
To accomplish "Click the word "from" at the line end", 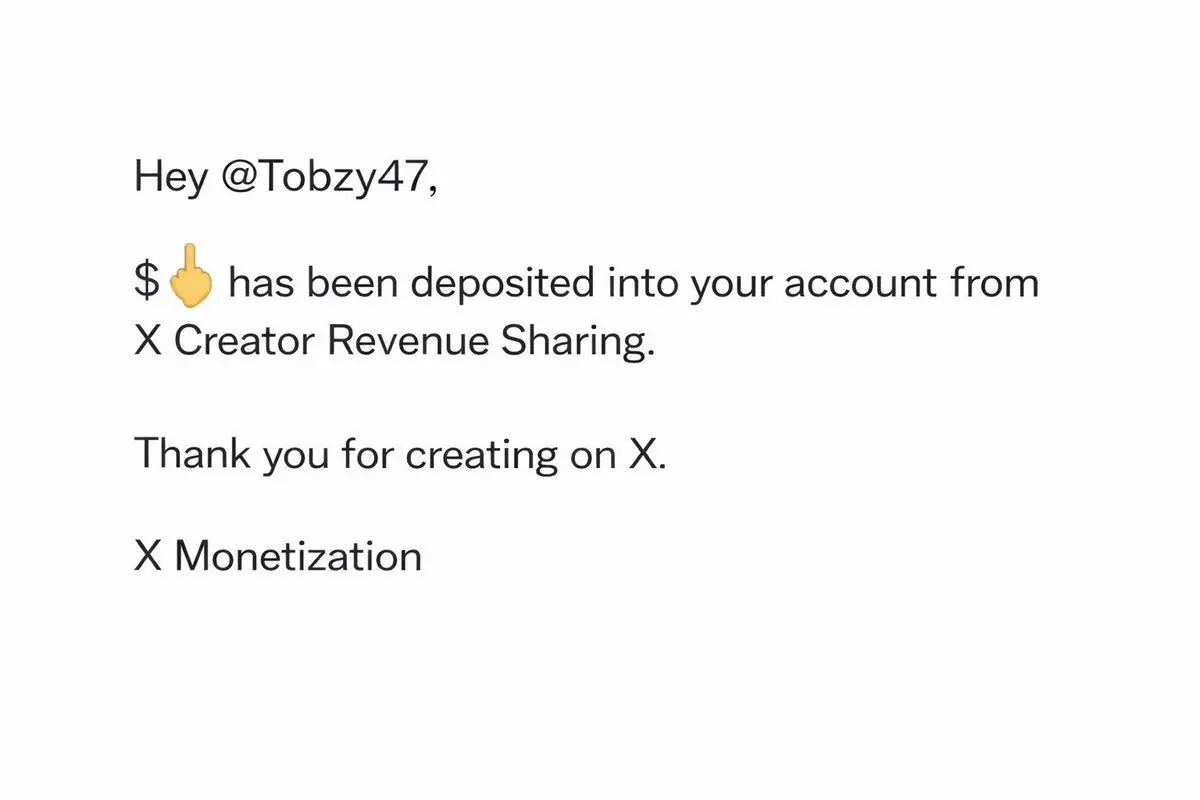I will pyautogui.click(x=995, y=284).
